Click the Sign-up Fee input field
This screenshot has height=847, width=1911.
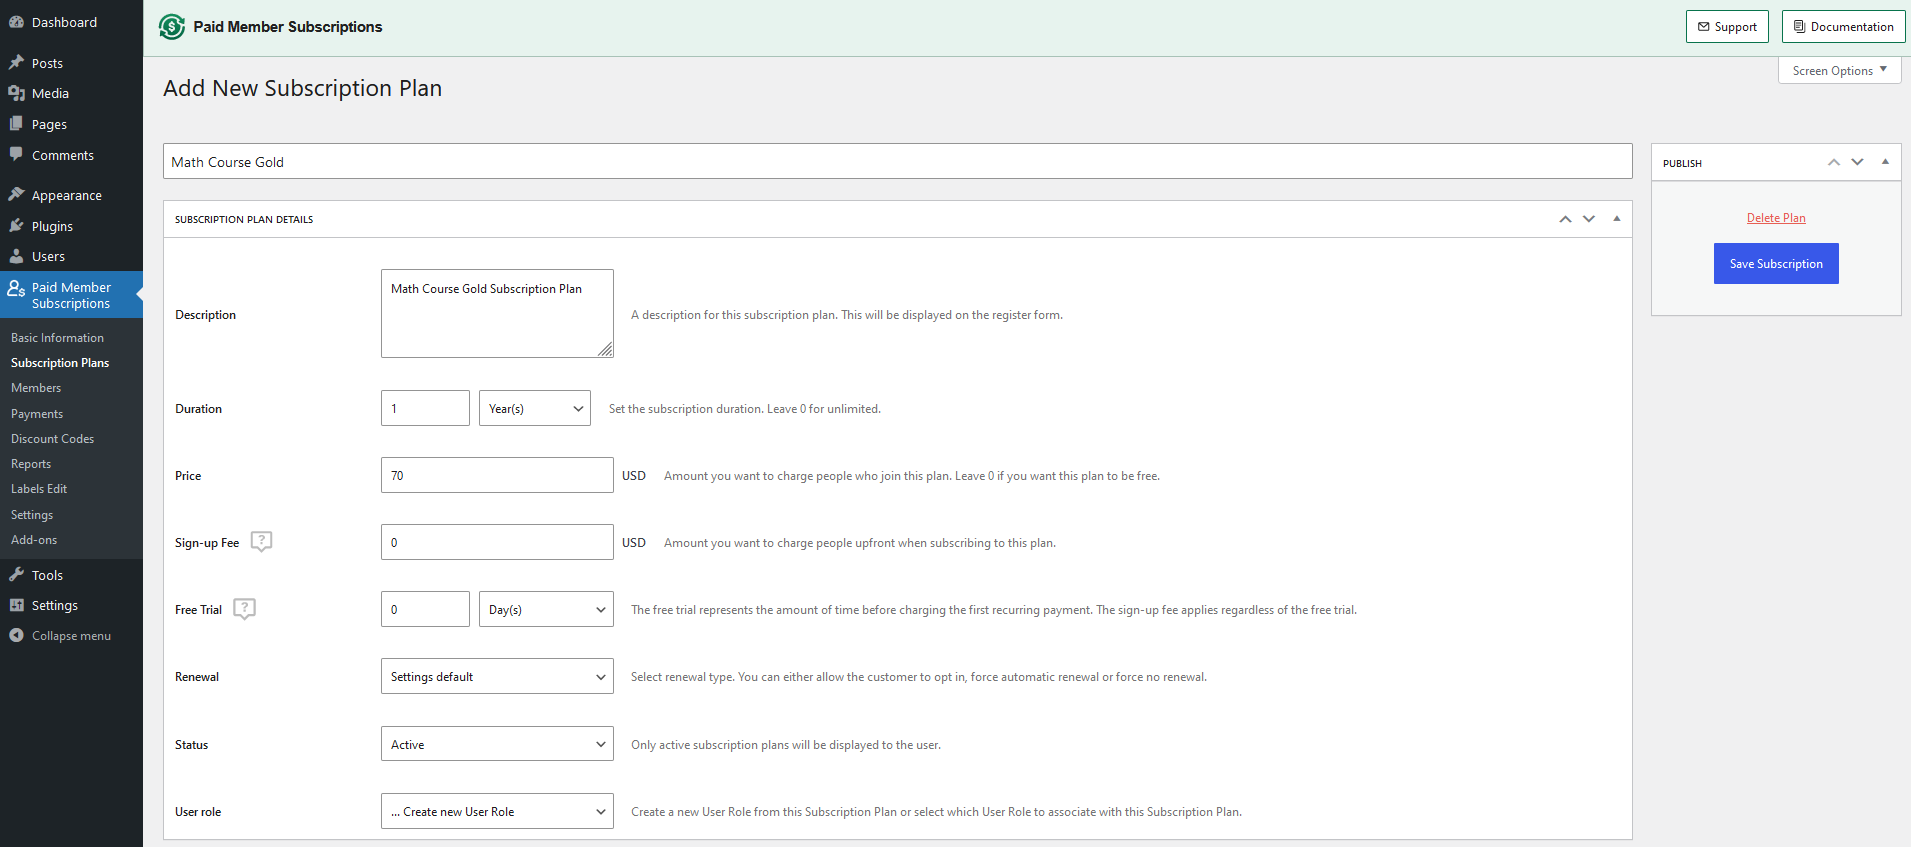497,542
